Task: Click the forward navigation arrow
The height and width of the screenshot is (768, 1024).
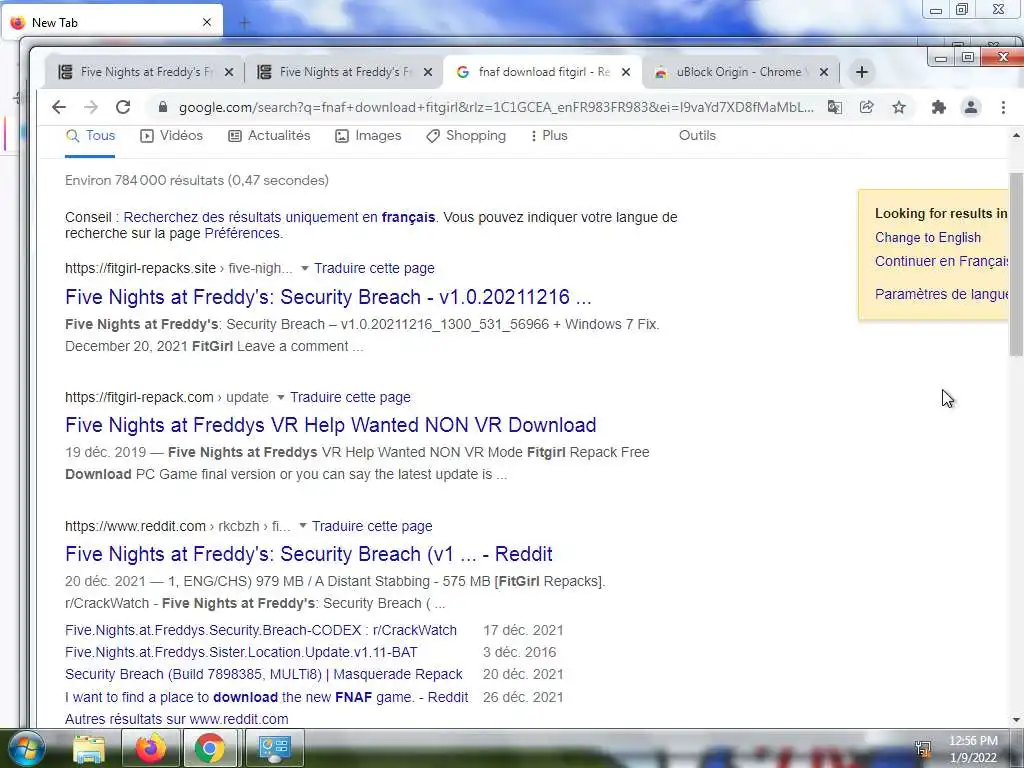Action: pos(91,107)
